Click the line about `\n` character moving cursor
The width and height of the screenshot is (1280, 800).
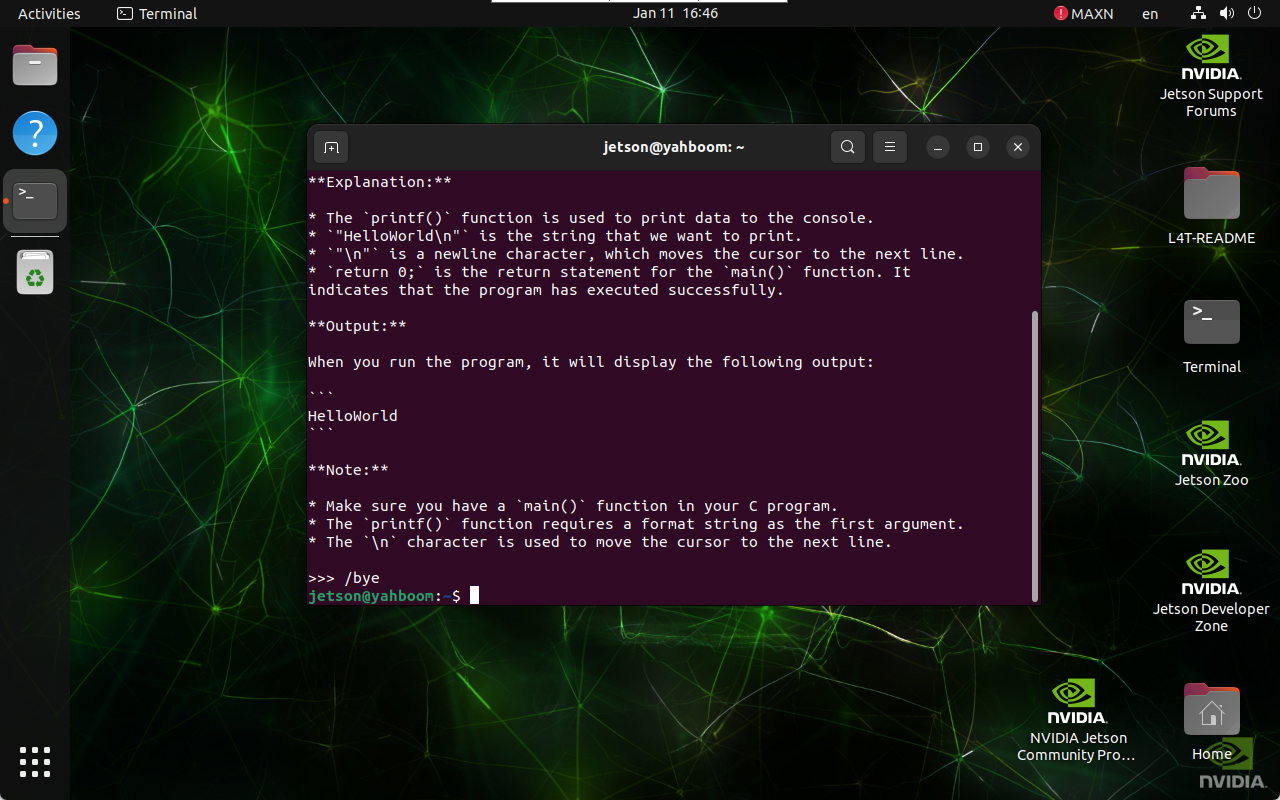click(x=600, y=542)
